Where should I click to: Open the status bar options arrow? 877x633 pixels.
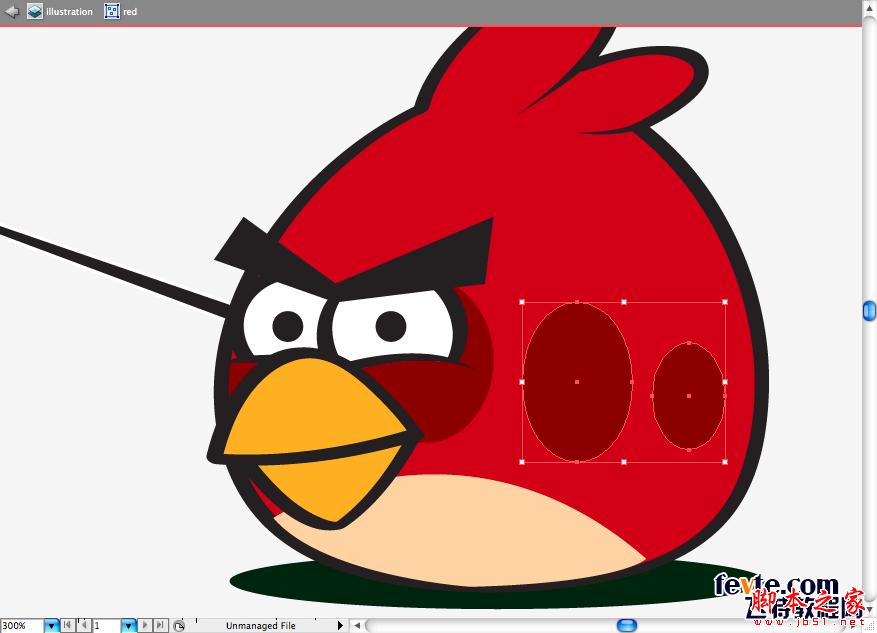340,625
